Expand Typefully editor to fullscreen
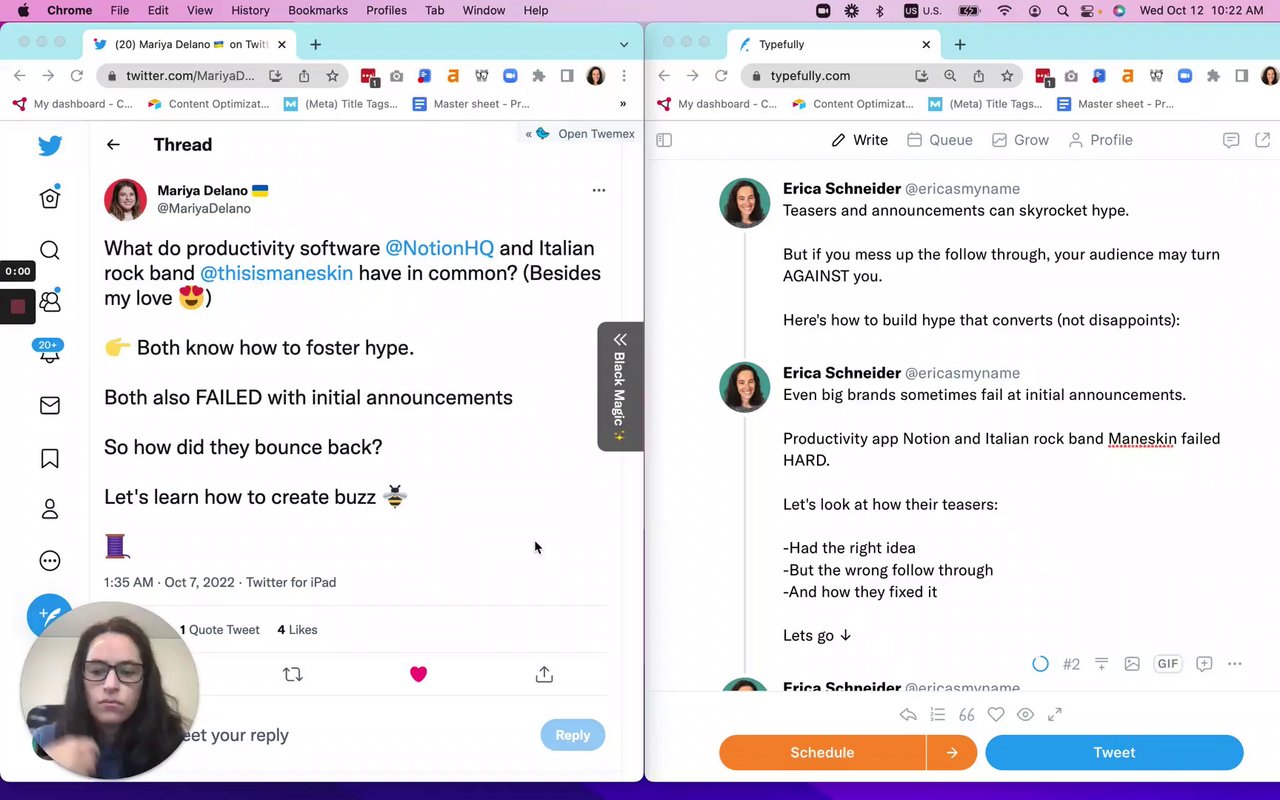 [x=1054, y=714]
